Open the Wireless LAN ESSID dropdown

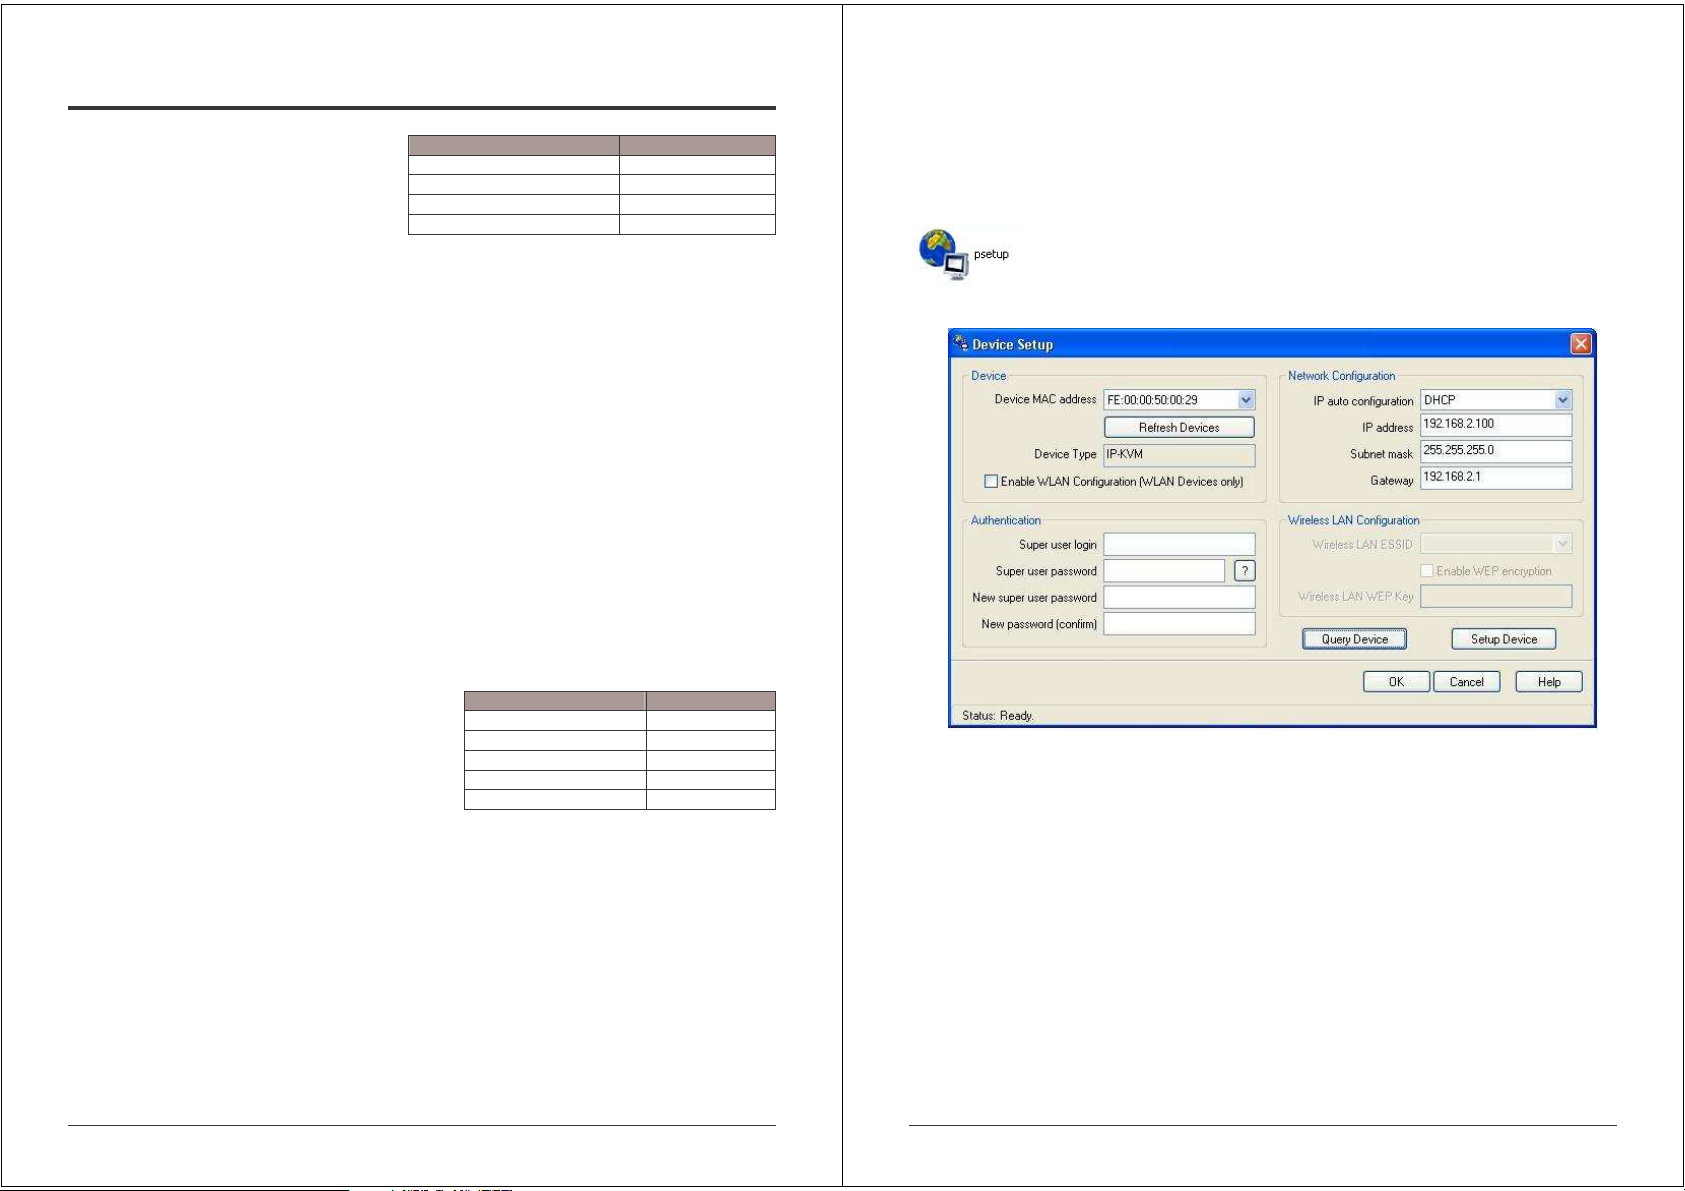1562,544
